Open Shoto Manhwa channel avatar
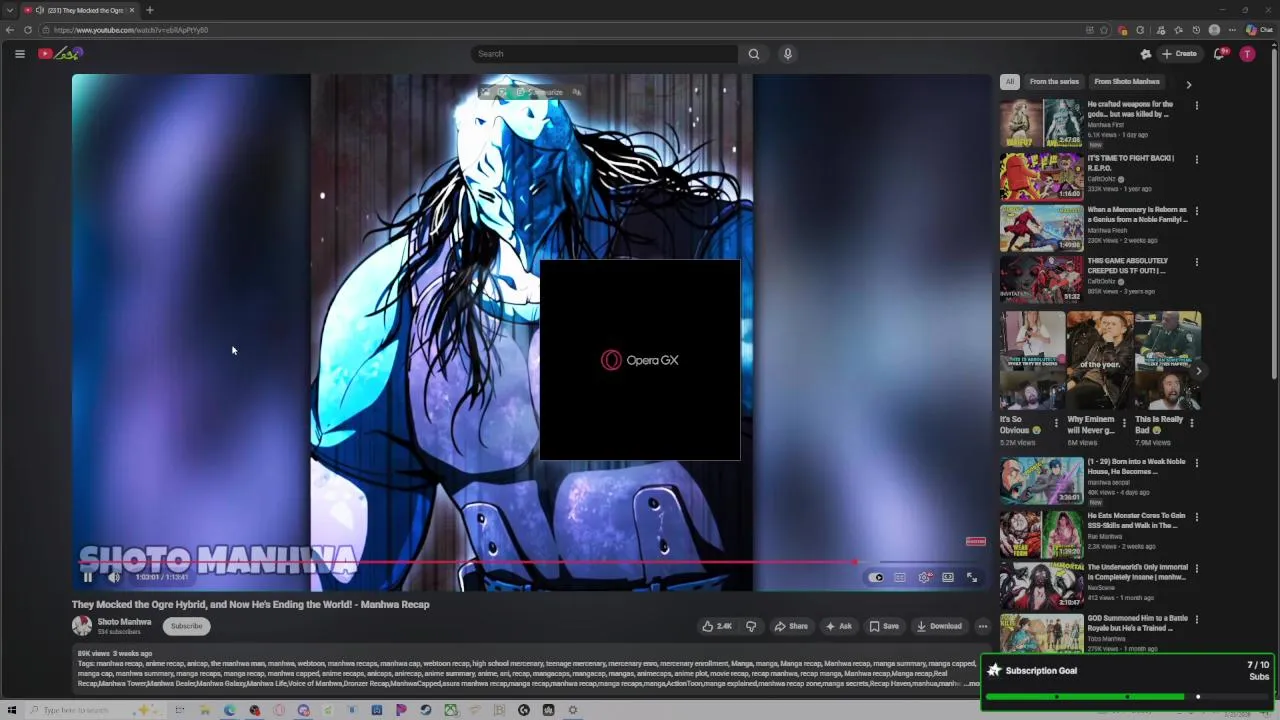This screenshot has height=720, width=1280. pyautogui.click(x=82, y=626)
